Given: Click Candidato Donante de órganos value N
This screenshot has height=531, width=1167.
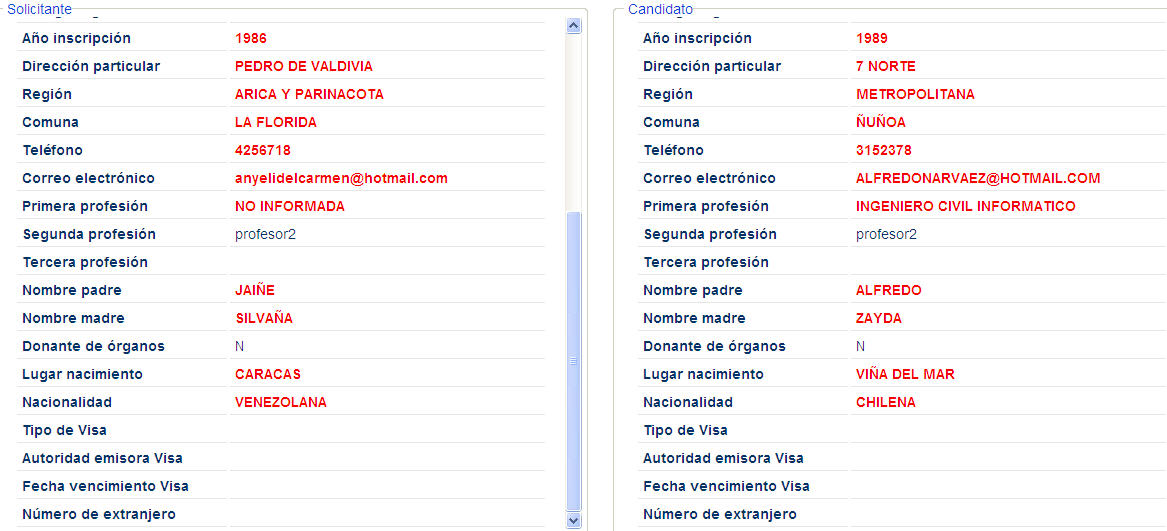Looking at the screenshot, I should [x=860, y=346].
